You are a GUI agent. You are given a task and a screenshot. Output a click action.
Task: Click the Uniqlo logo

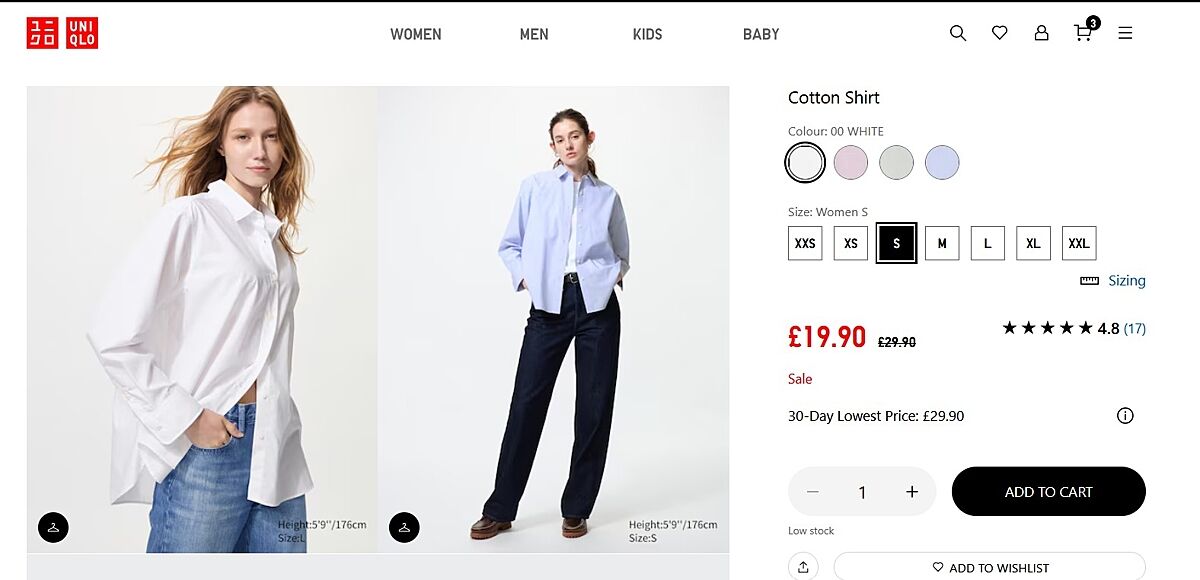[x=62, y=33]
